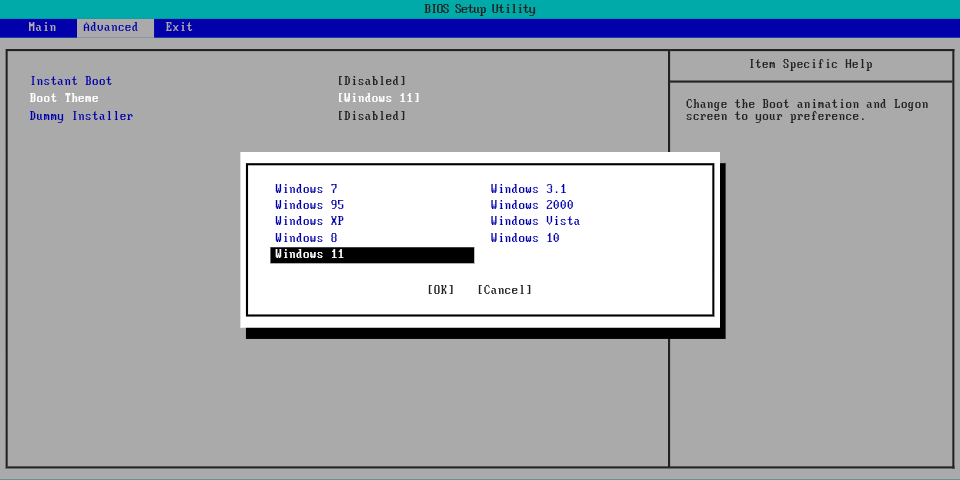
Task: Choose Windows 7 boot theme
Action: pos(306,189)
